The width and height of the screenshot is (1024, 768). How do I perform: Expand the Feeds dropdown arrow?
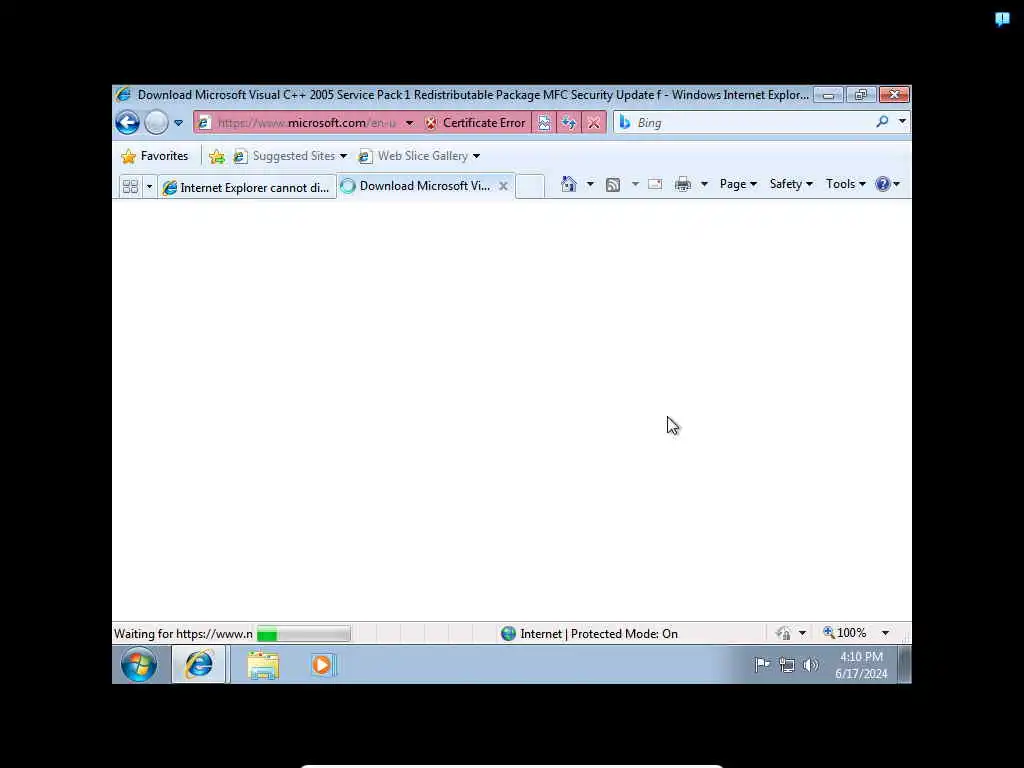pos(635,185)
